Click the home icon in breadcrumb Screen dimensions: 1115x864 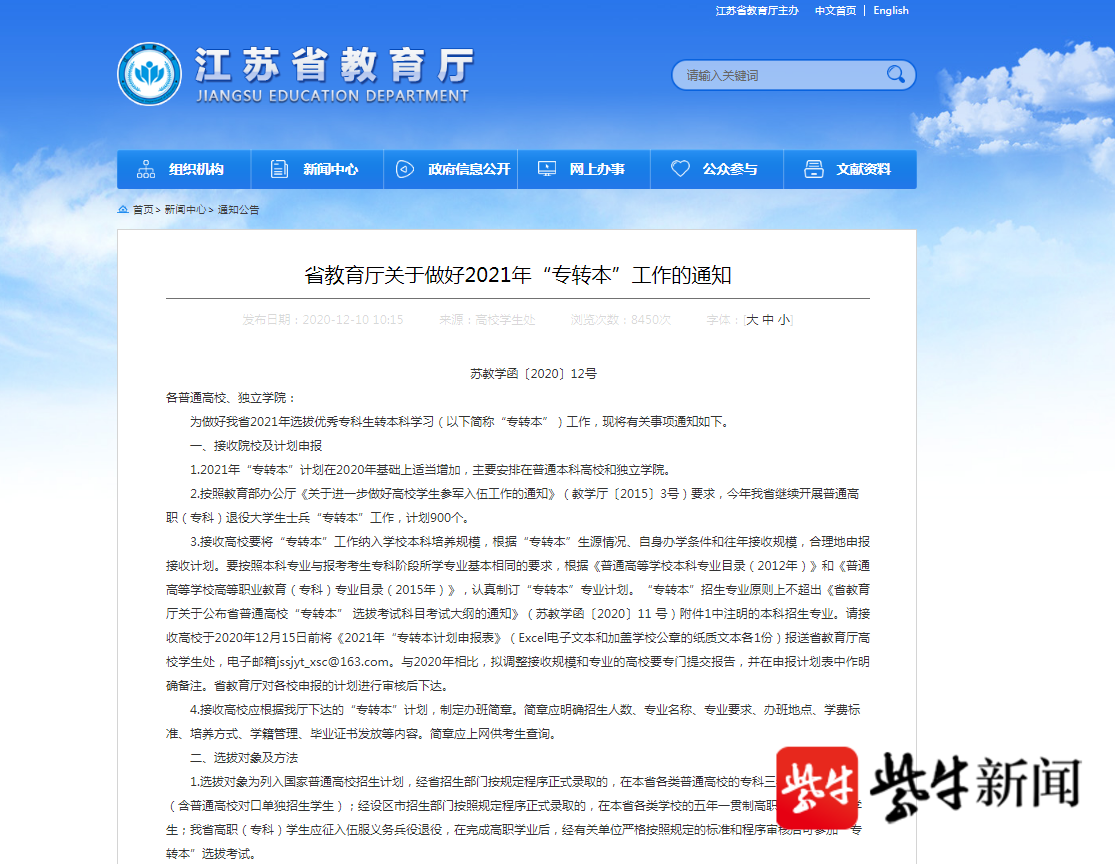(x=123, y=209)
